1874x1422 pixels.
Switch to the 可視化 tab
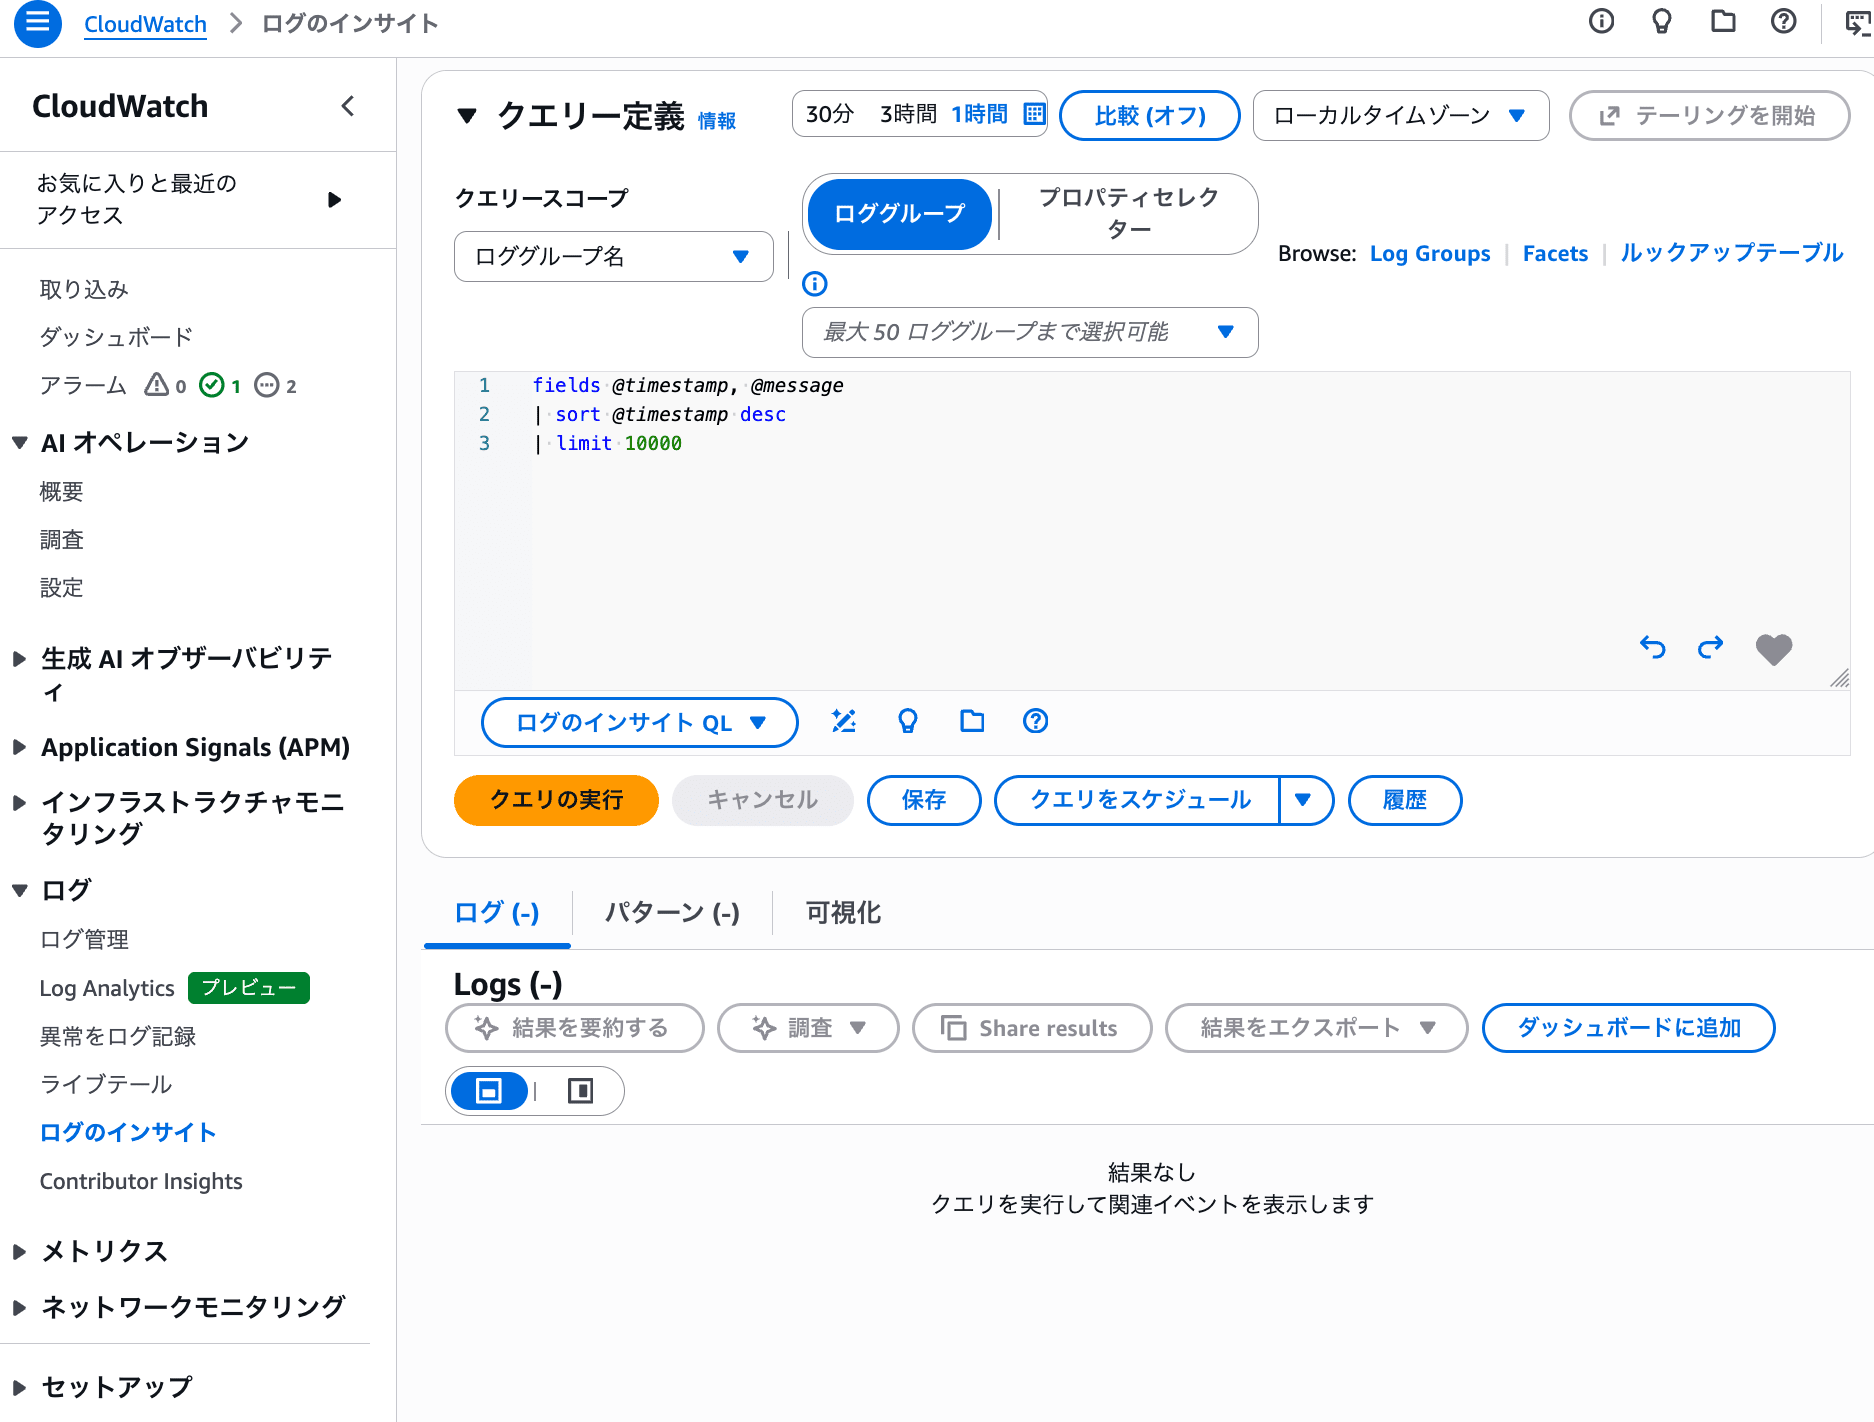841,912
